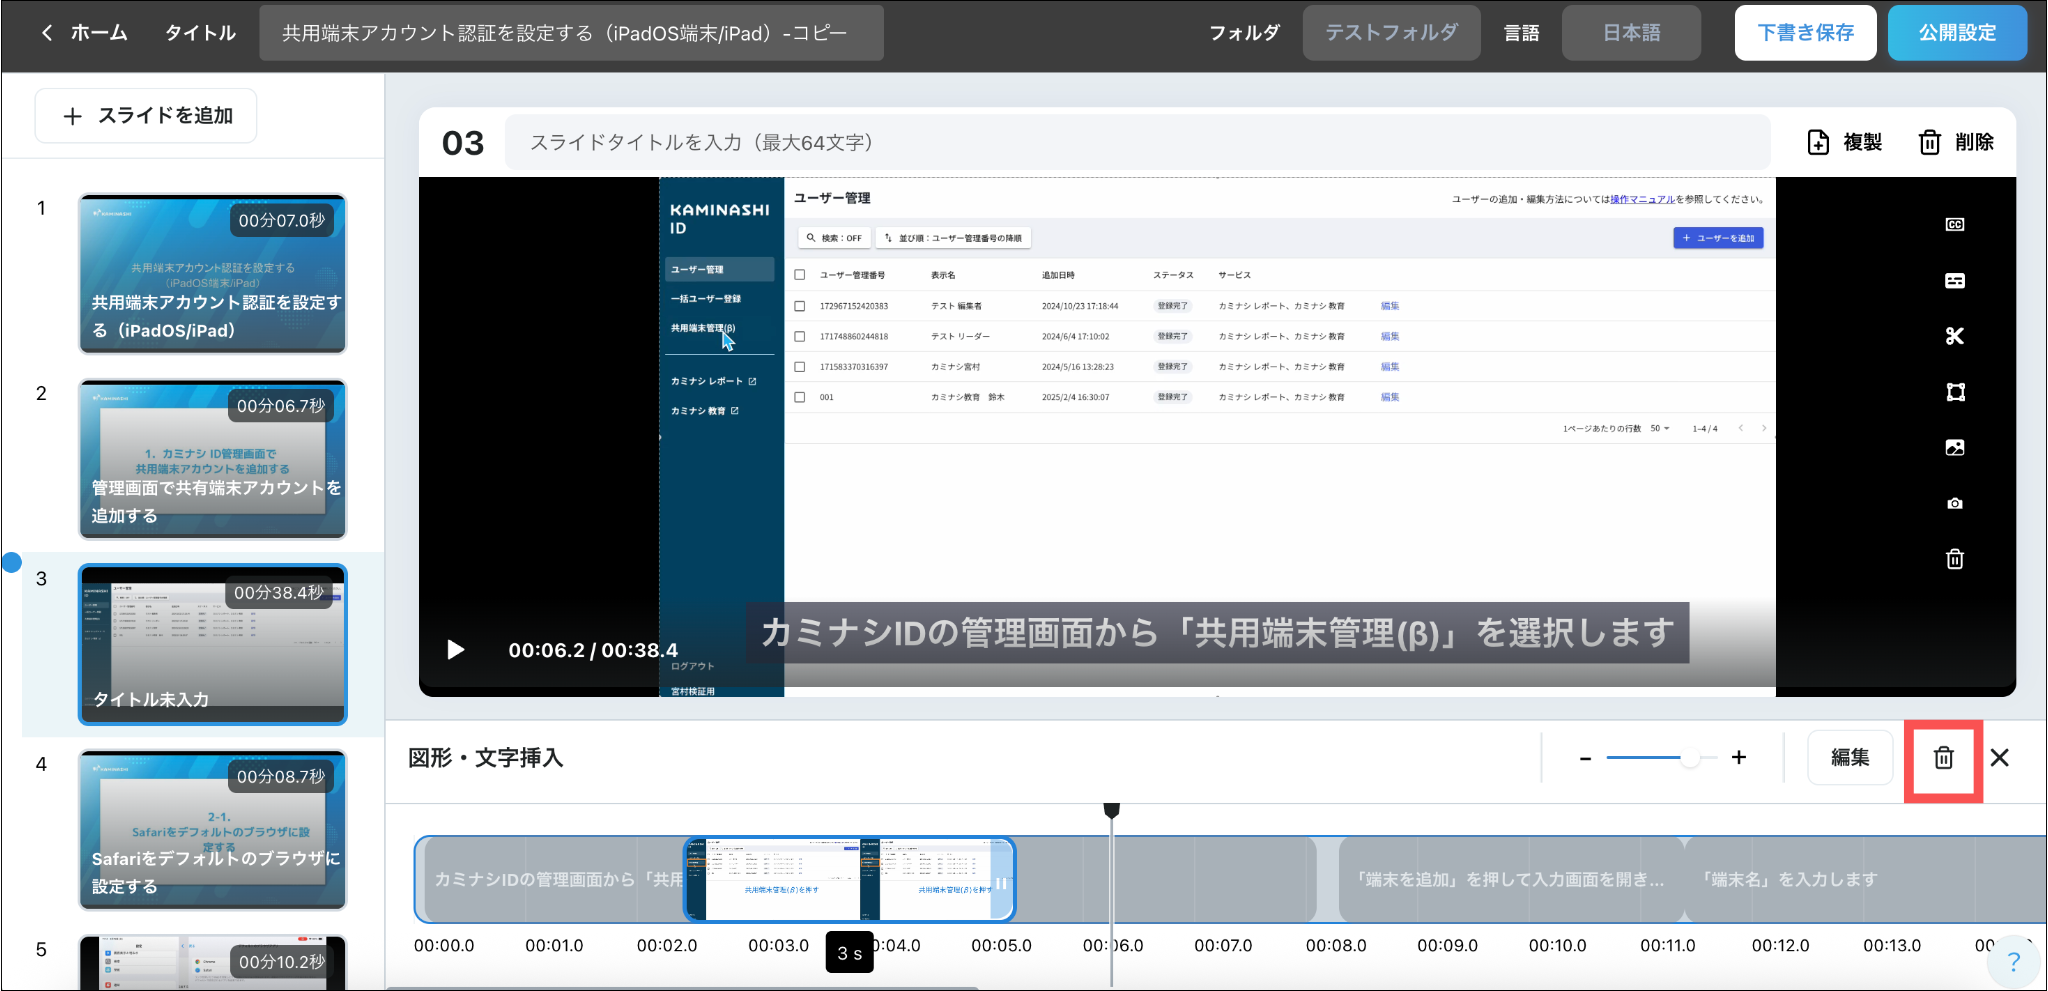Open the help question mark button
The width and height of the screenshot is (2048, 991).
[2013, 962]
